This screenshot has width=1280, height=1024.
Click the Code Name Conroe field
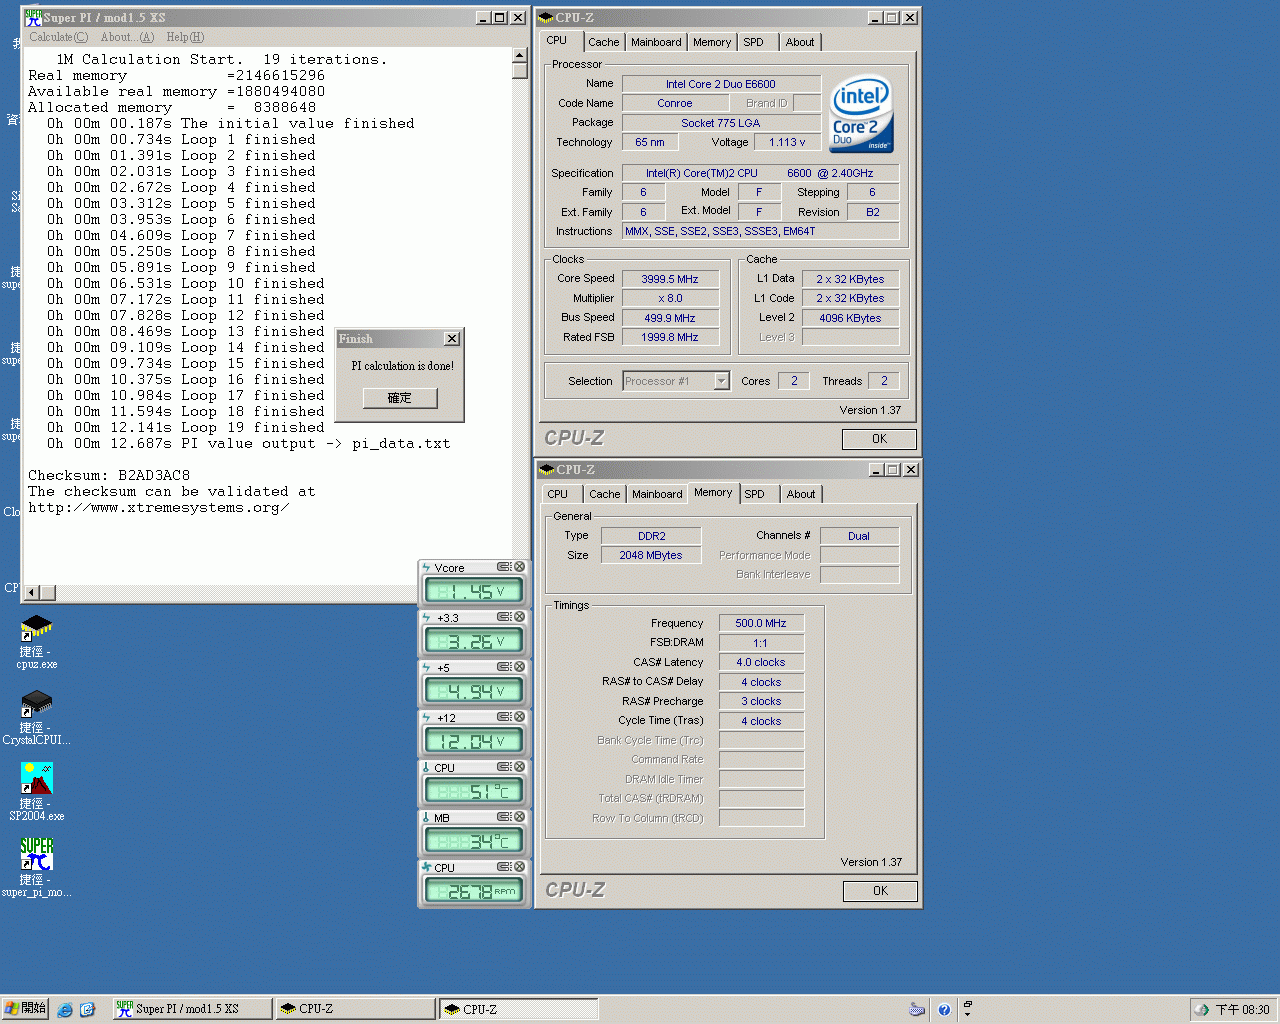675,103
